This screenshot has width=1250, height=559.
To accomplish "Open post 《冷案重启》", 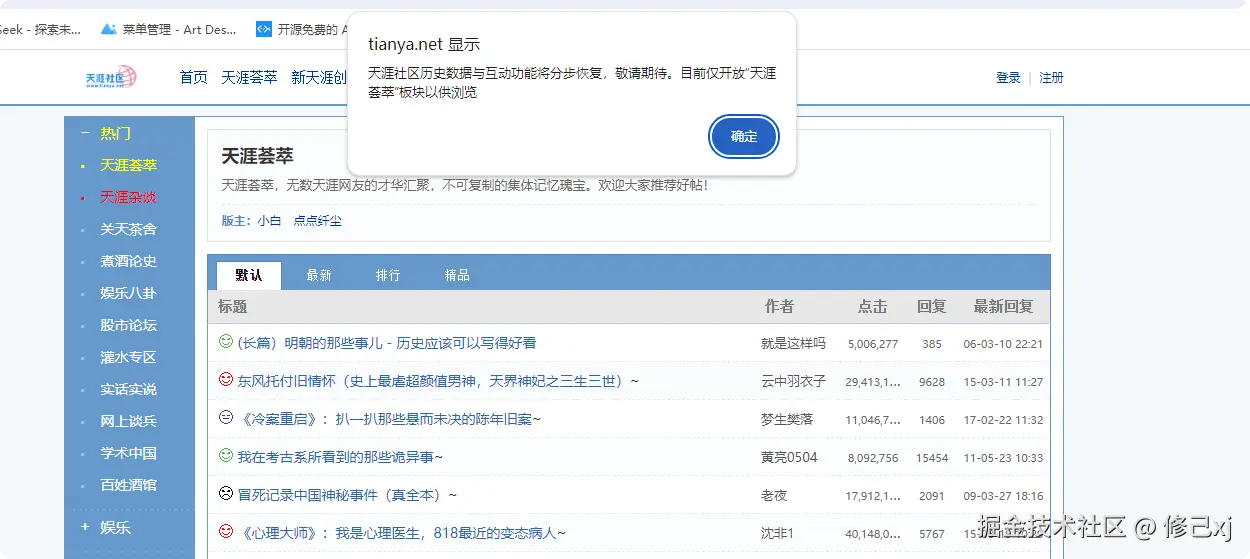I will coord(389,419).
